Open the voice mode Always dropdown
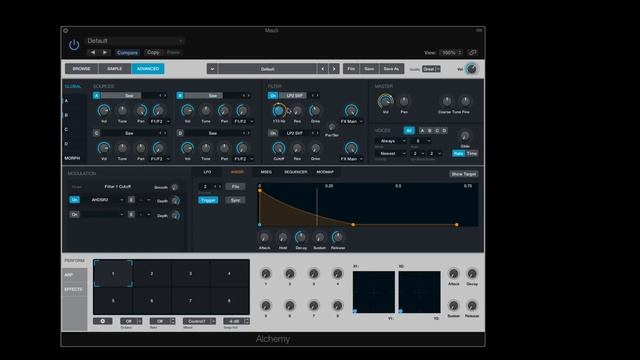 coord(391,141)
